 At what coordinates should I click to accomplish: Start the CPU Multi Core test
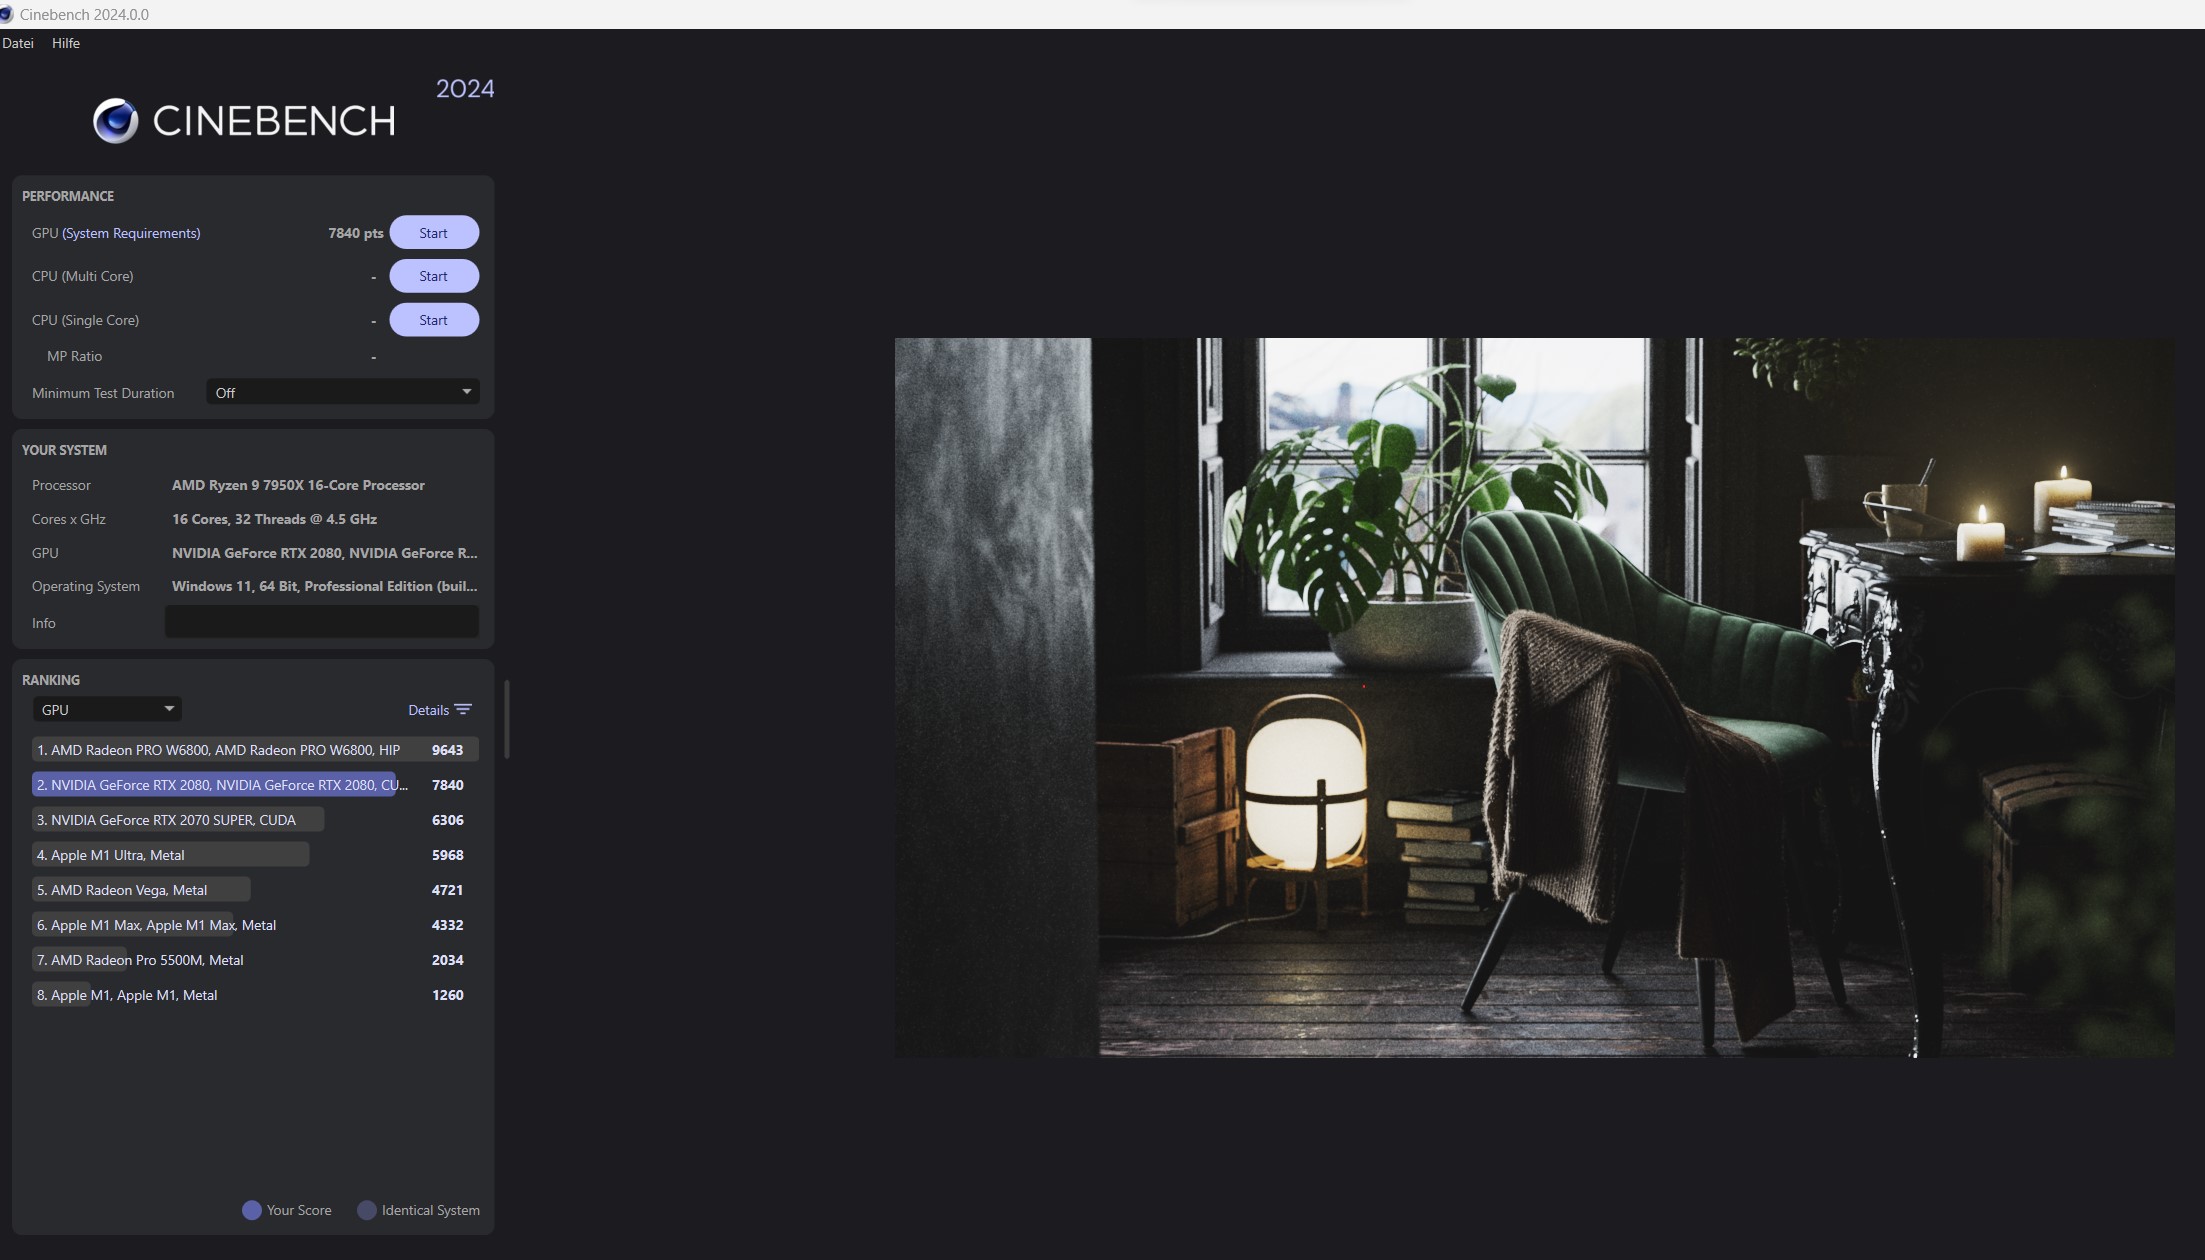tap(433, 276)
